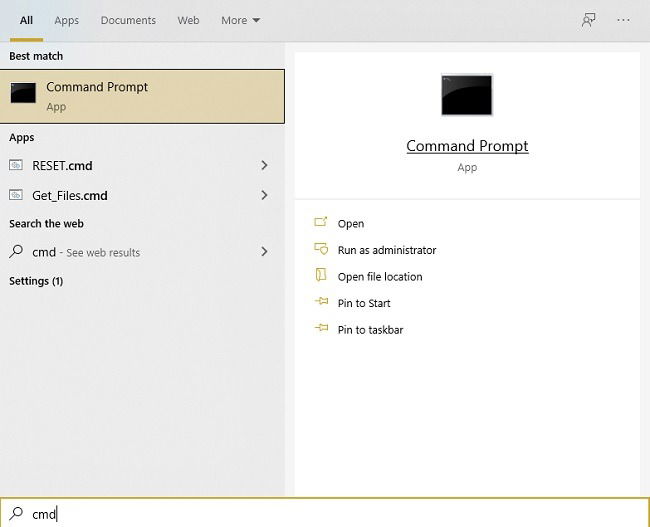Click the search box magnifier icon
650x527 pixels.
(16, 513)
